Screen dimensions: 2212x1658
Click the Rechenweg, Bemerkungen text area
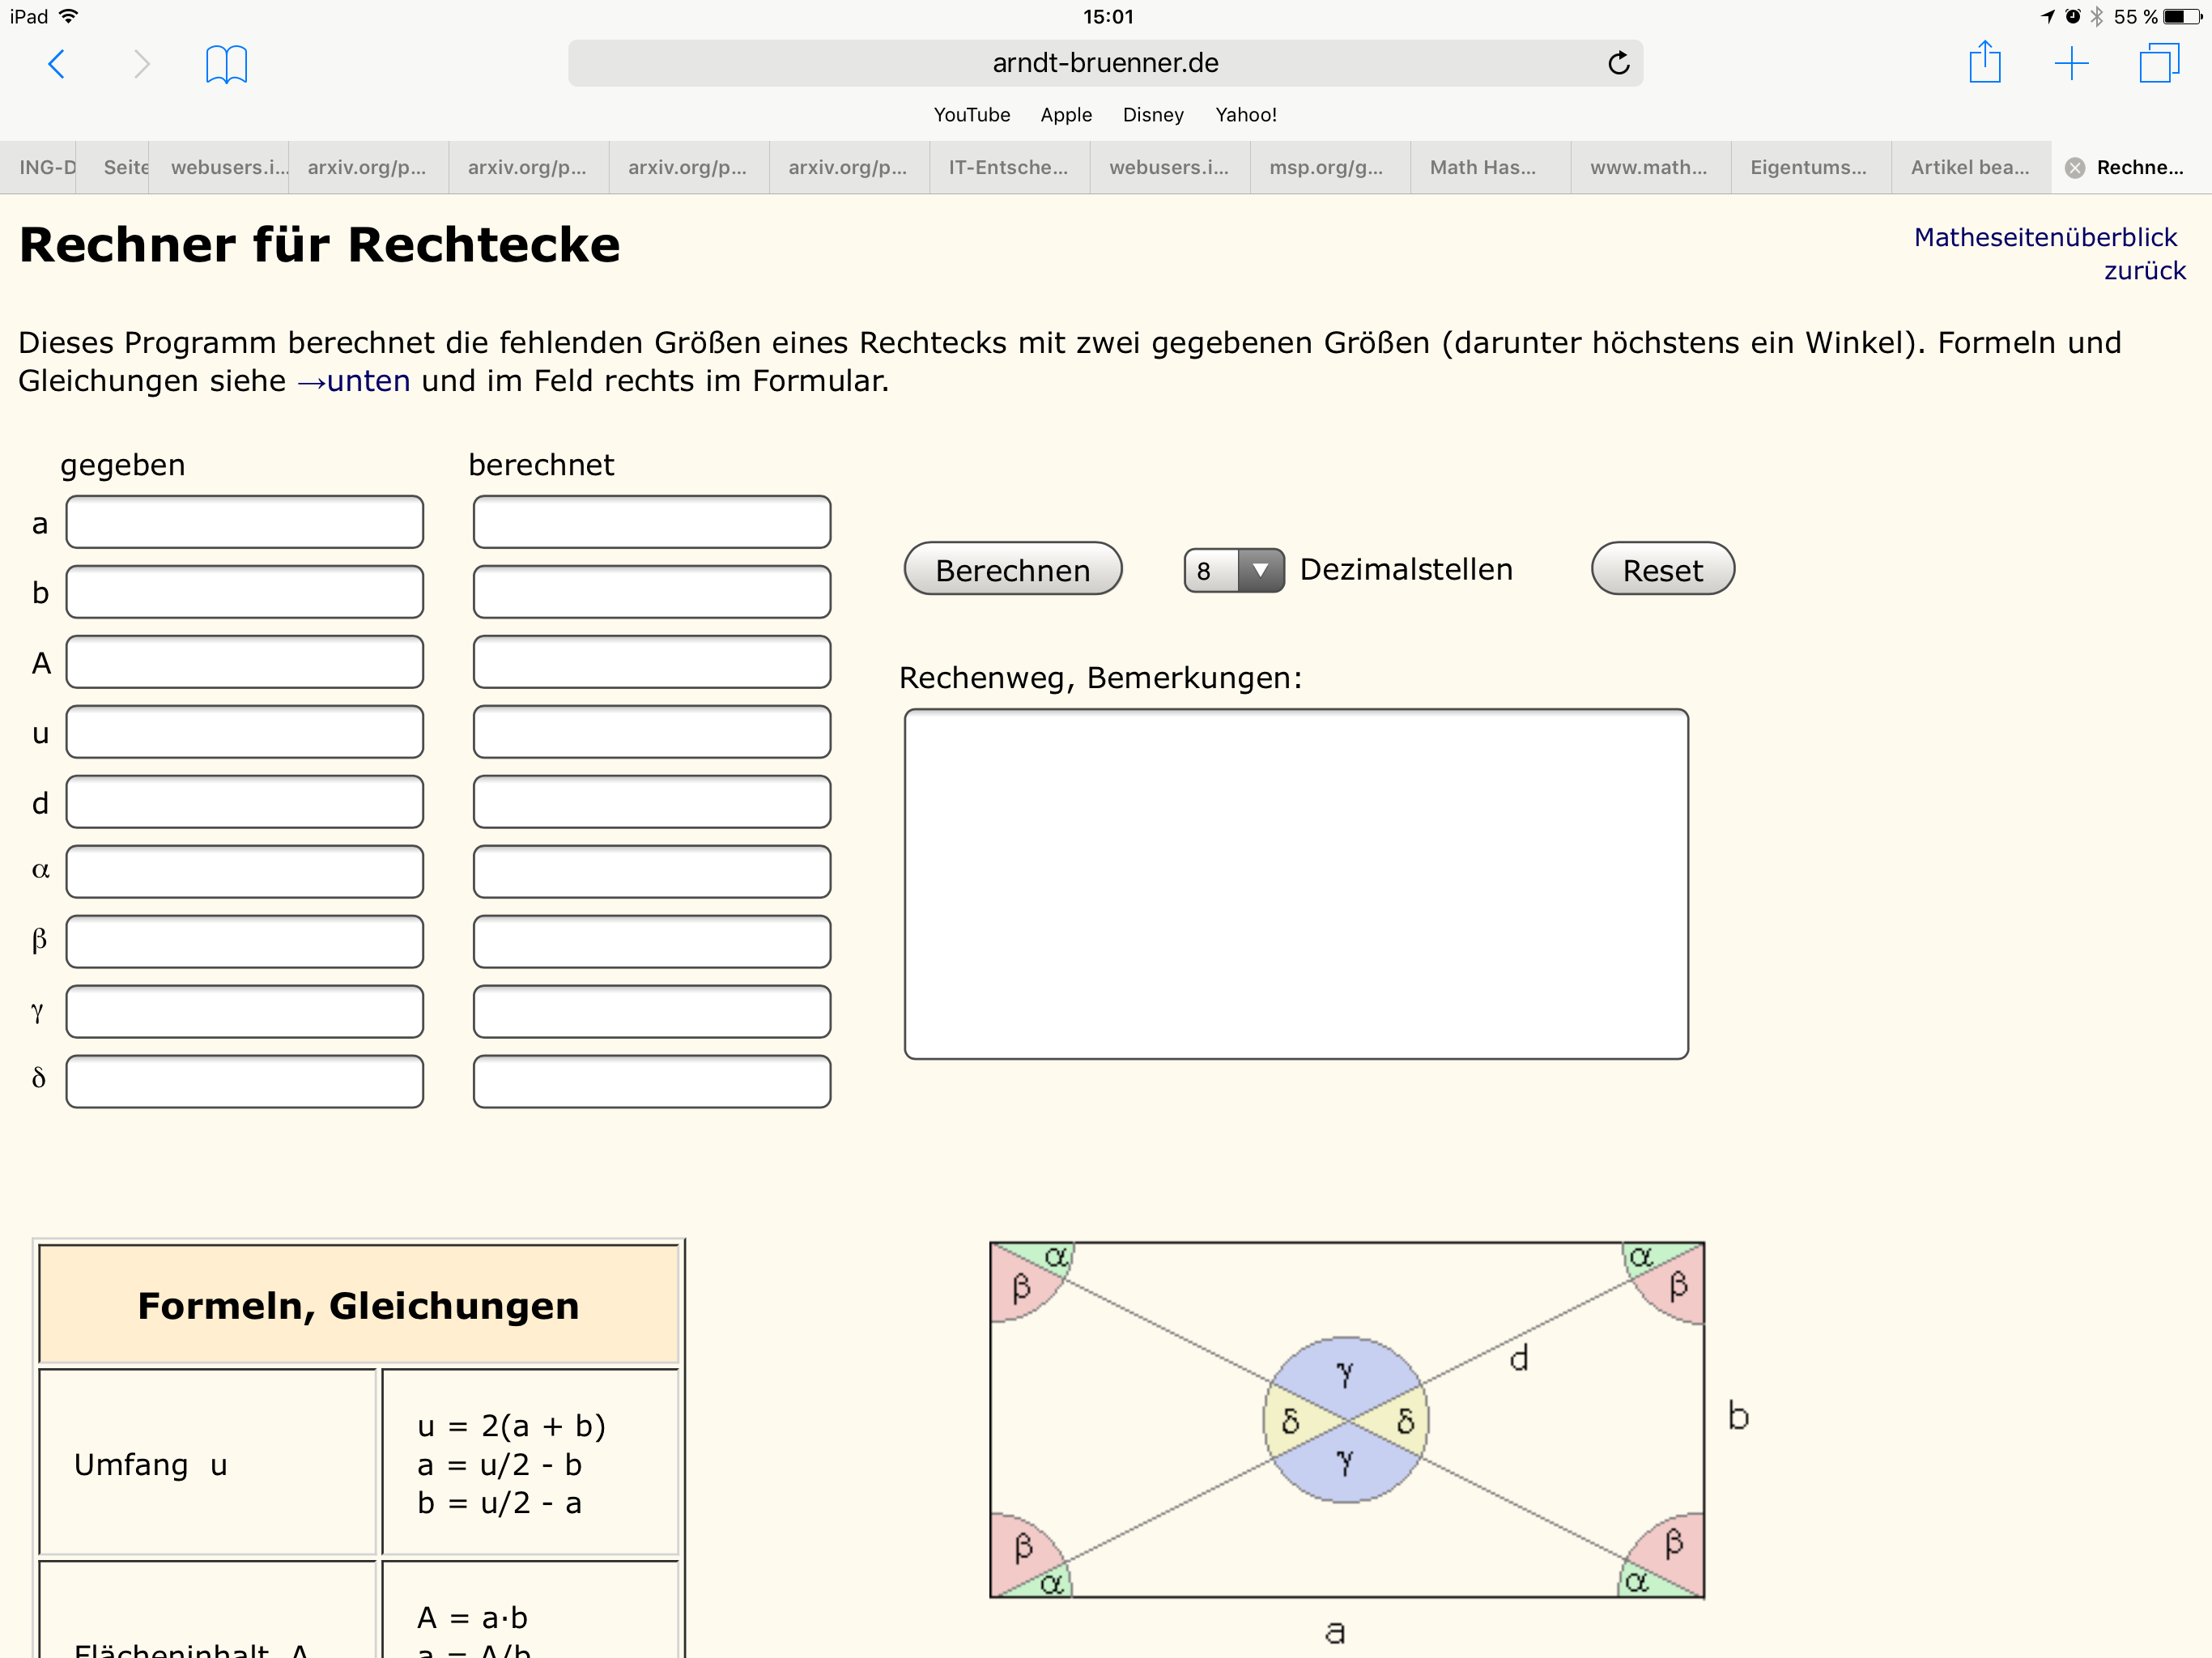point(1295,884)
